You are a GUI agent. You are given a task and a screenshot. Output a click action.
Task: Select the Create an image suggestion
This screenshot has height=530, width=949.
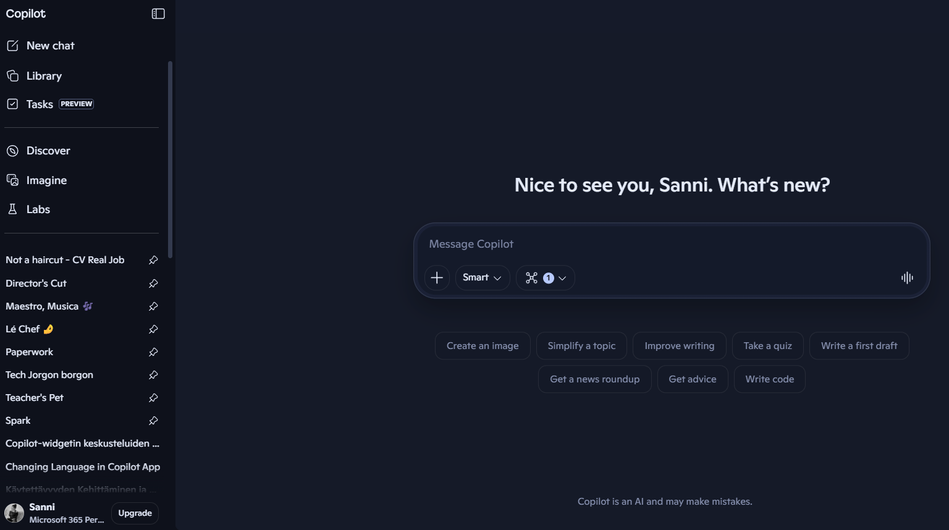pyautogui.click(x=482, y=345)
